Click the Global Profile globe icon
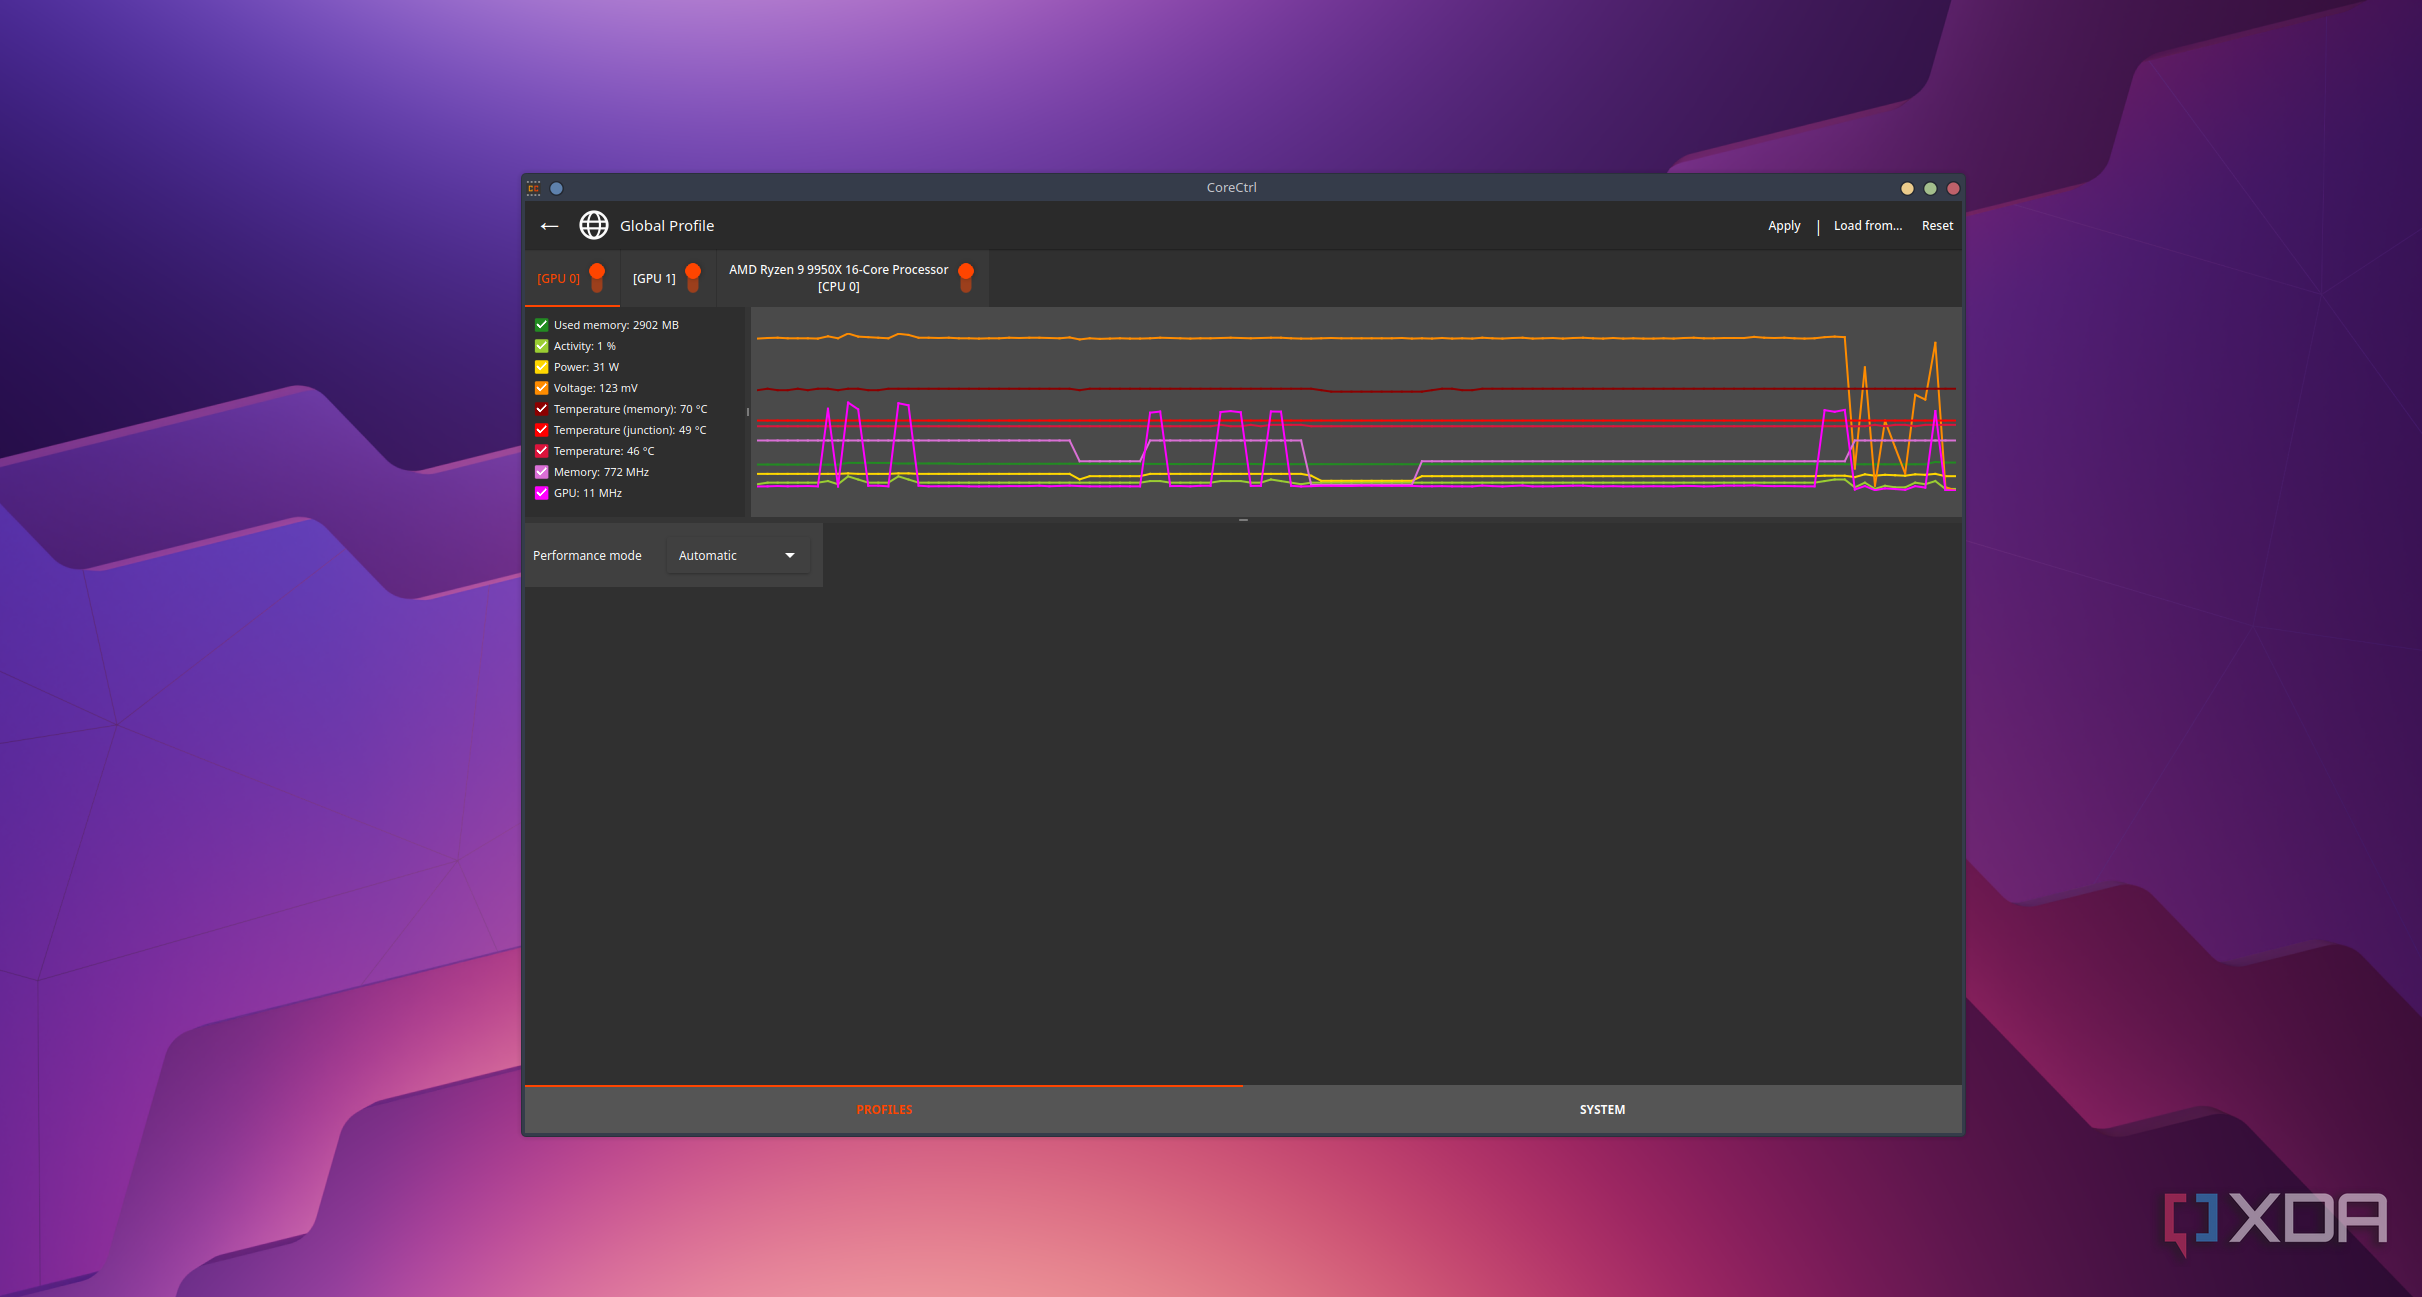Viewport: 2422px width, 1297px height. [x=594, y=226]
